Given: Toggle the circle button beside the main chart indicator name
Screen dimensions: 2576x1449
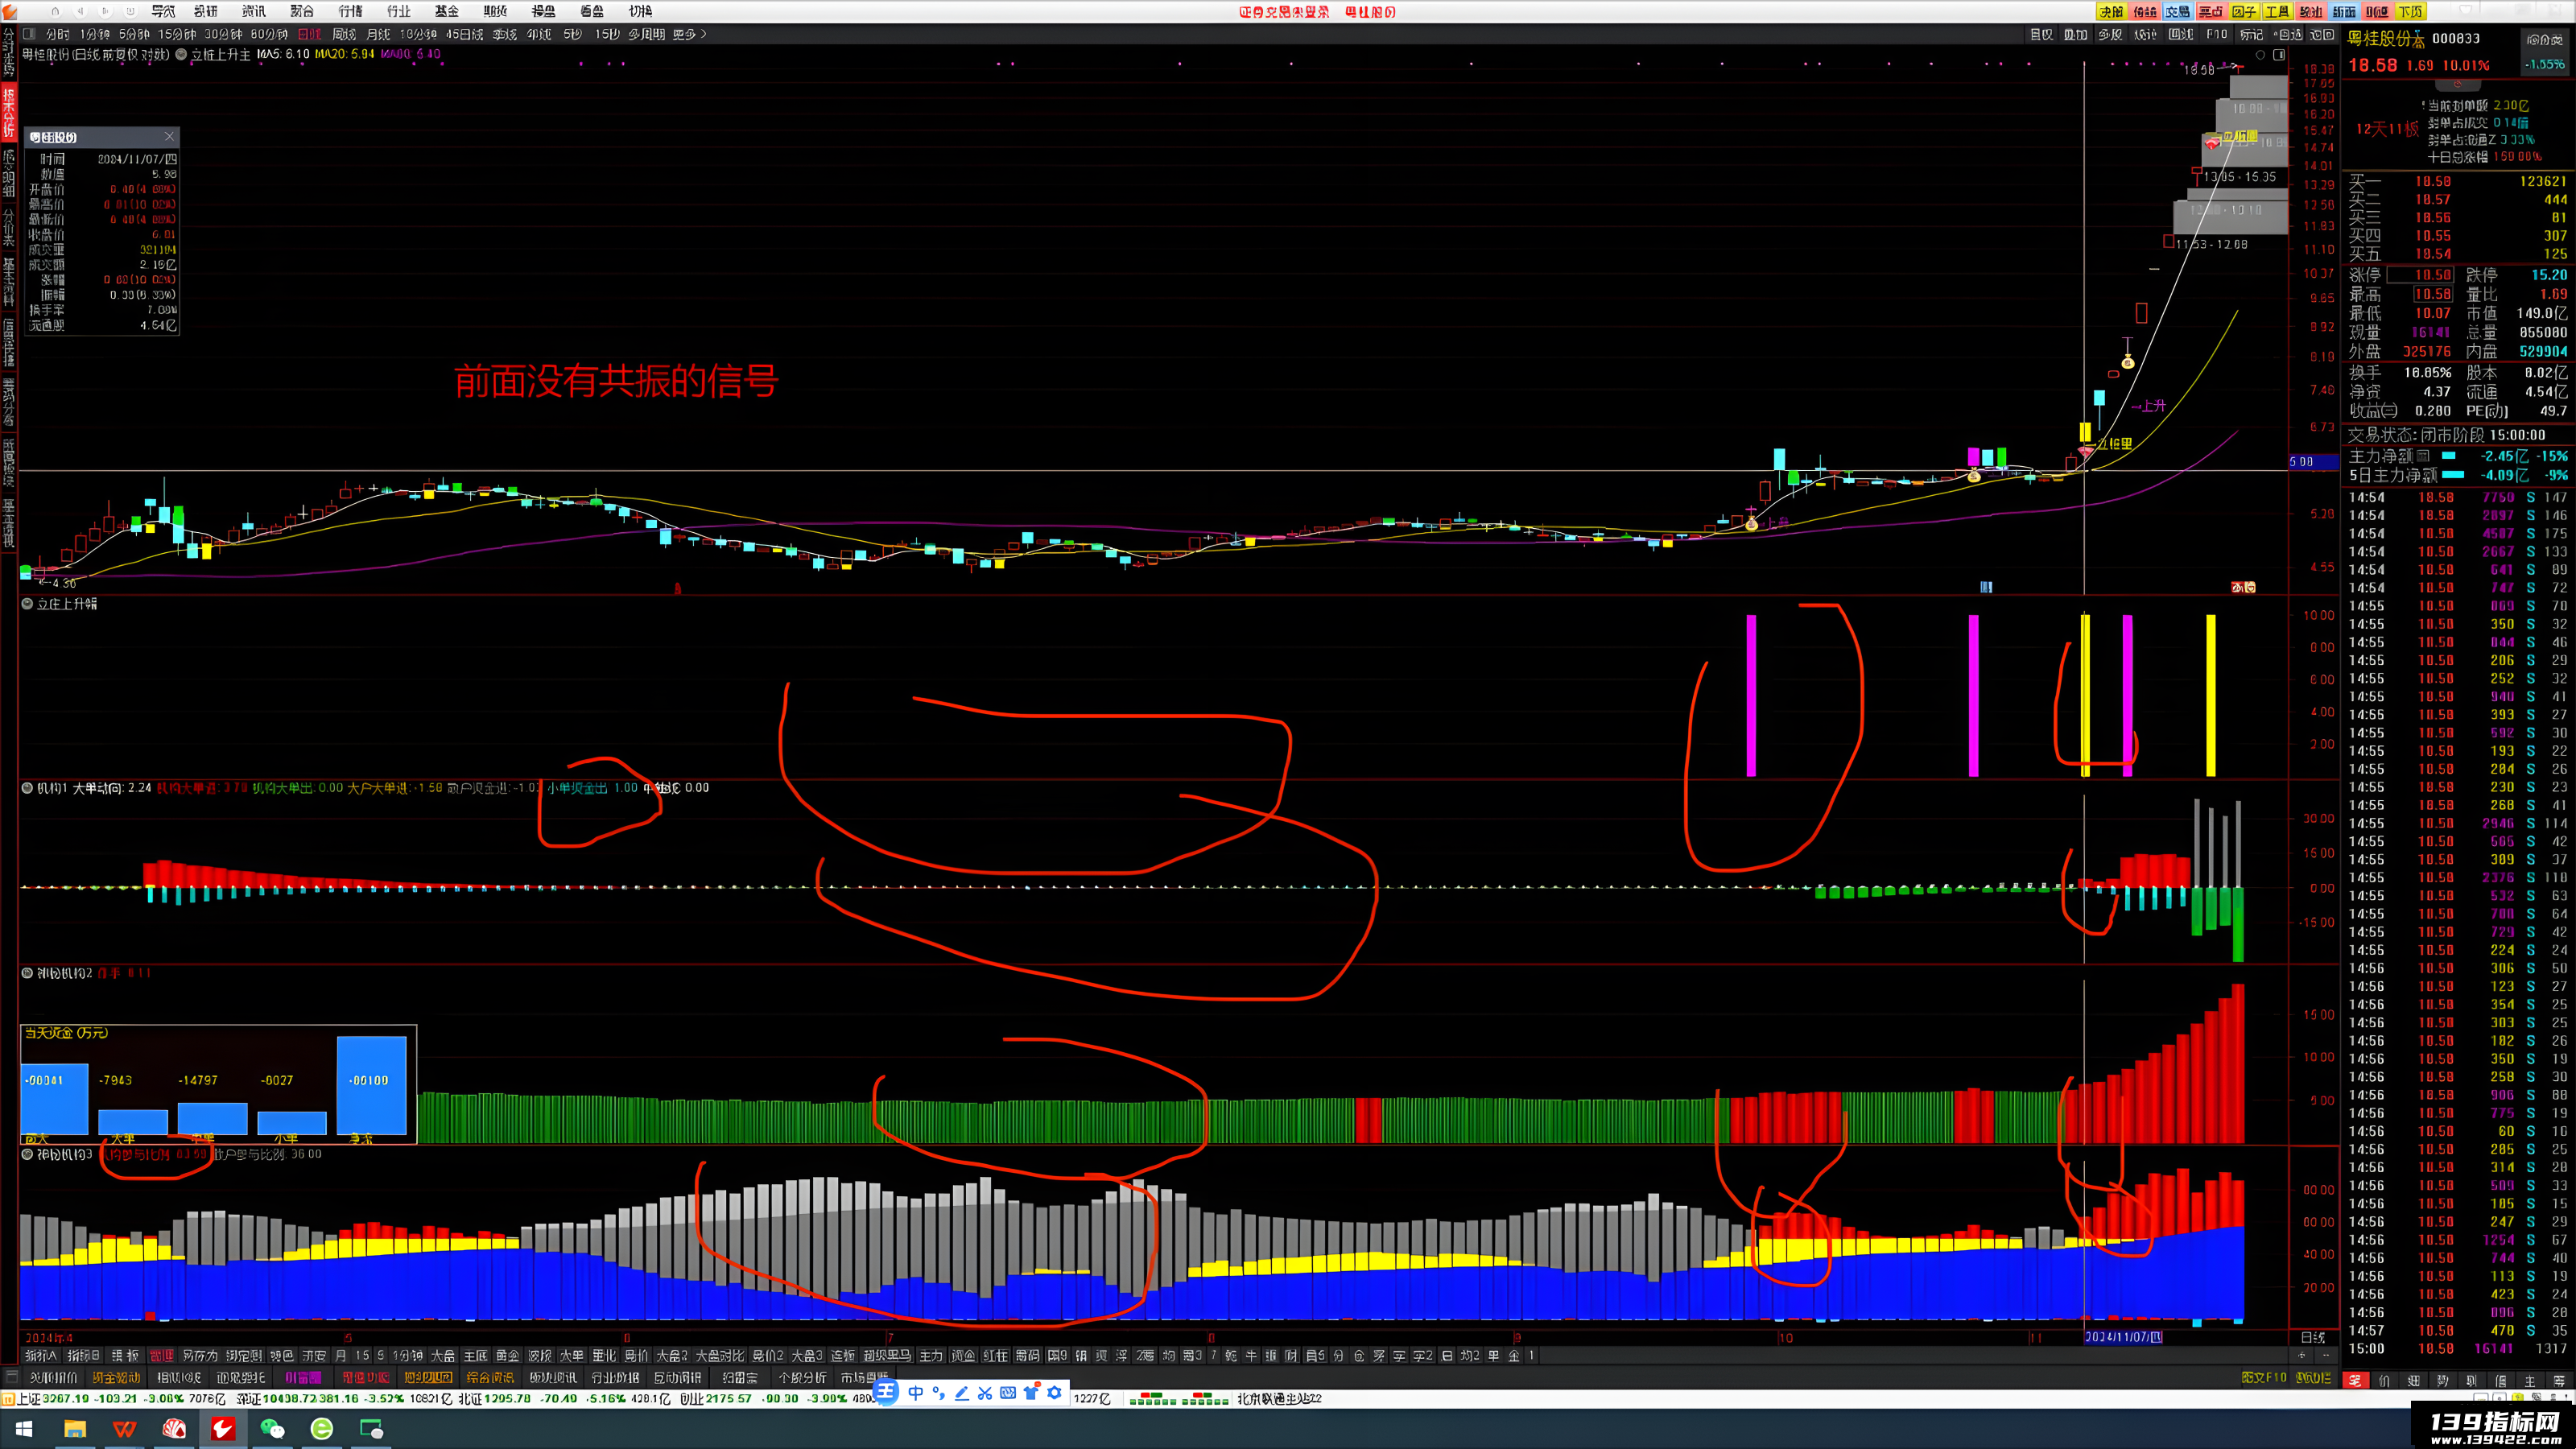Looking at the screenshot, I should pos(181,54).
